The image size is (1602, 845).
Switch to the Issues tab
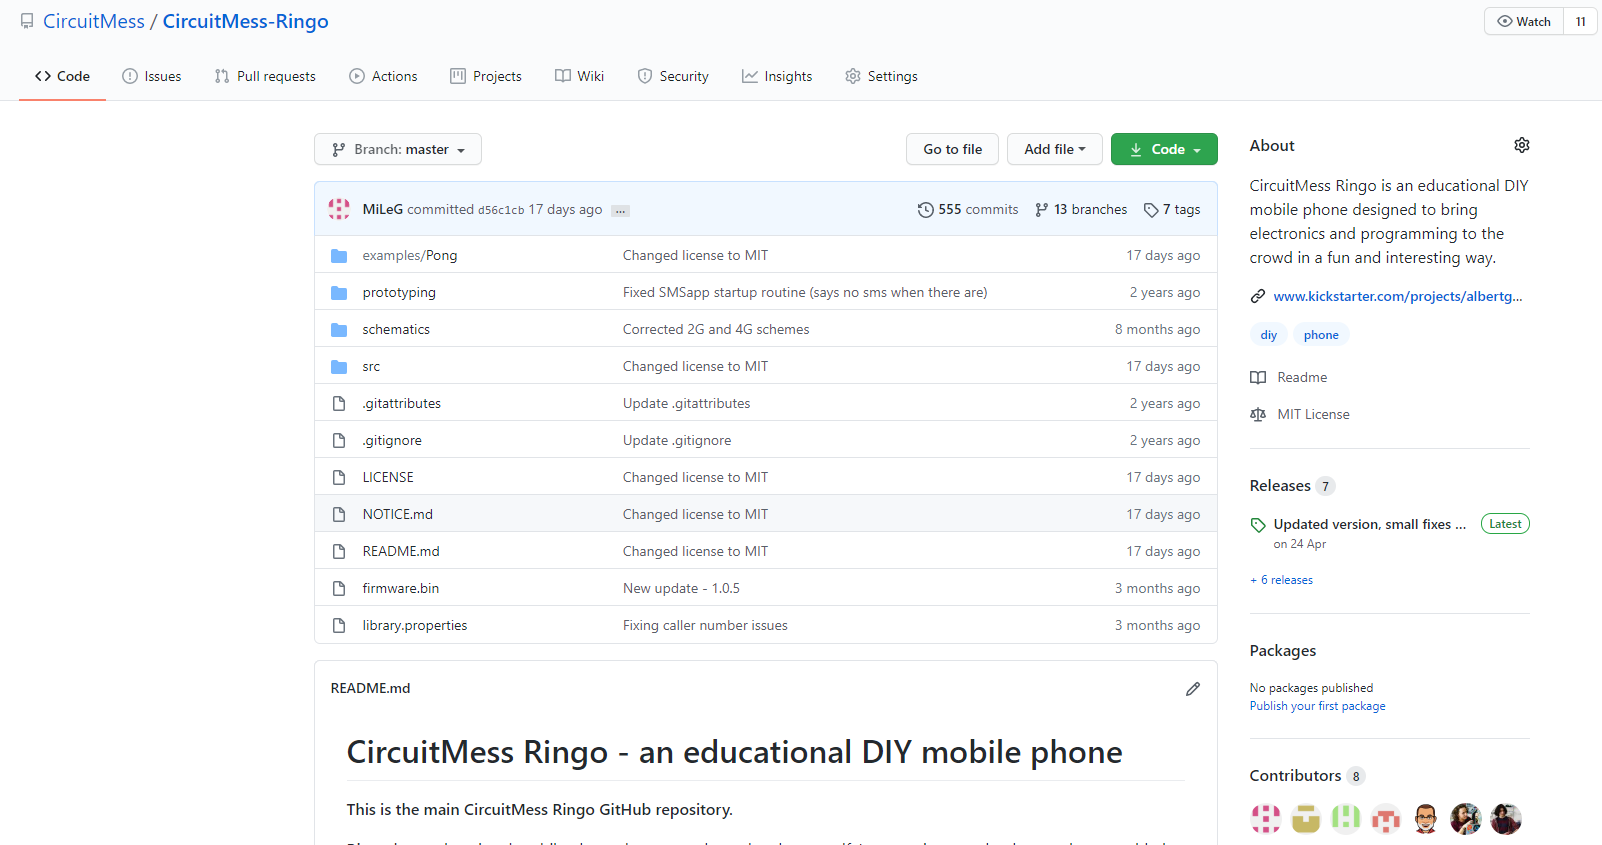coord(151,76)
